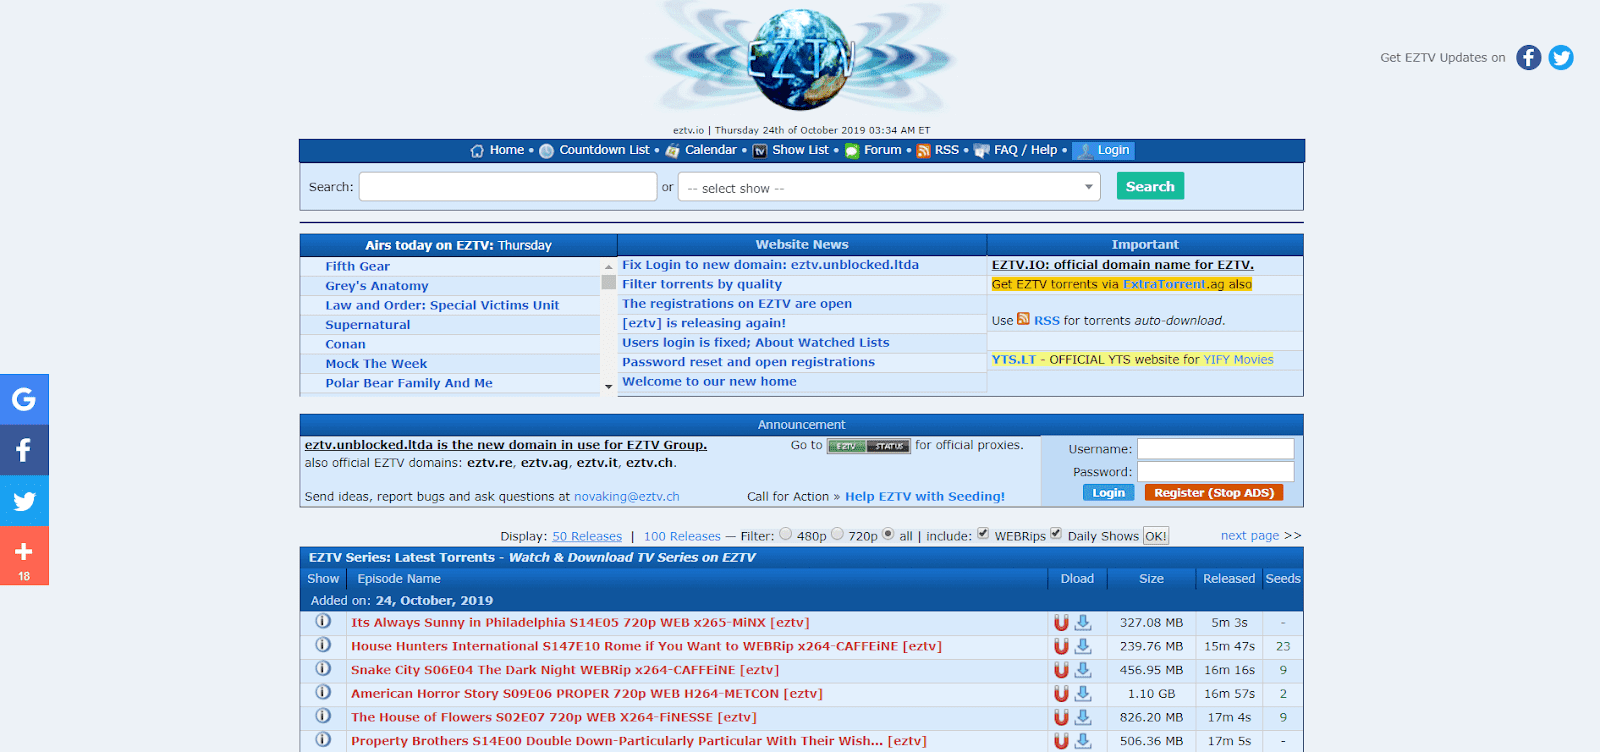Open the EZTV Facebook page icon
The image size is (1600, 752).
1528,58
